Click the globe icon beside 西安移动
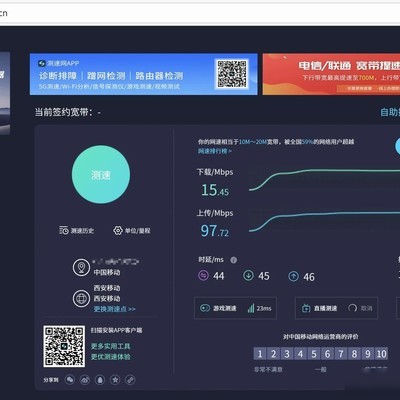The width and height of the screenshot is (400, 400). [x=81, y=298]
